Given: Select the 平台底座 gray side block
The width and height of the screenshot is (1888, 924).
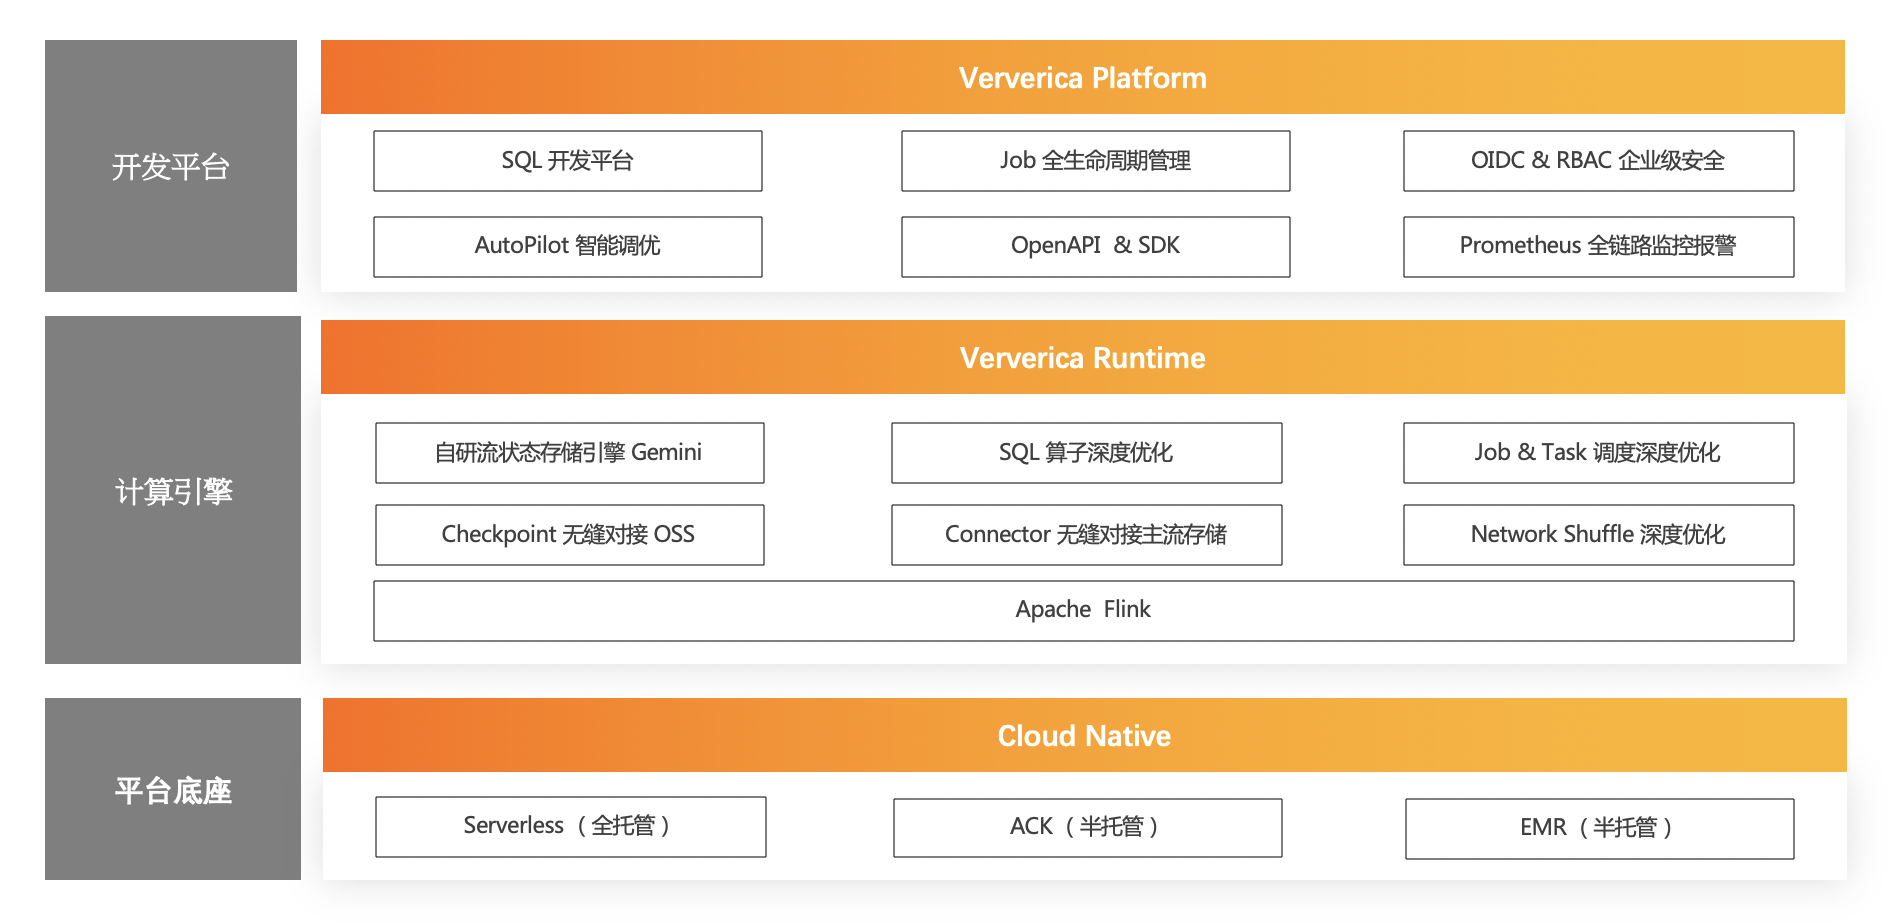Looking at the screenshot, I should tap(173, 789).
